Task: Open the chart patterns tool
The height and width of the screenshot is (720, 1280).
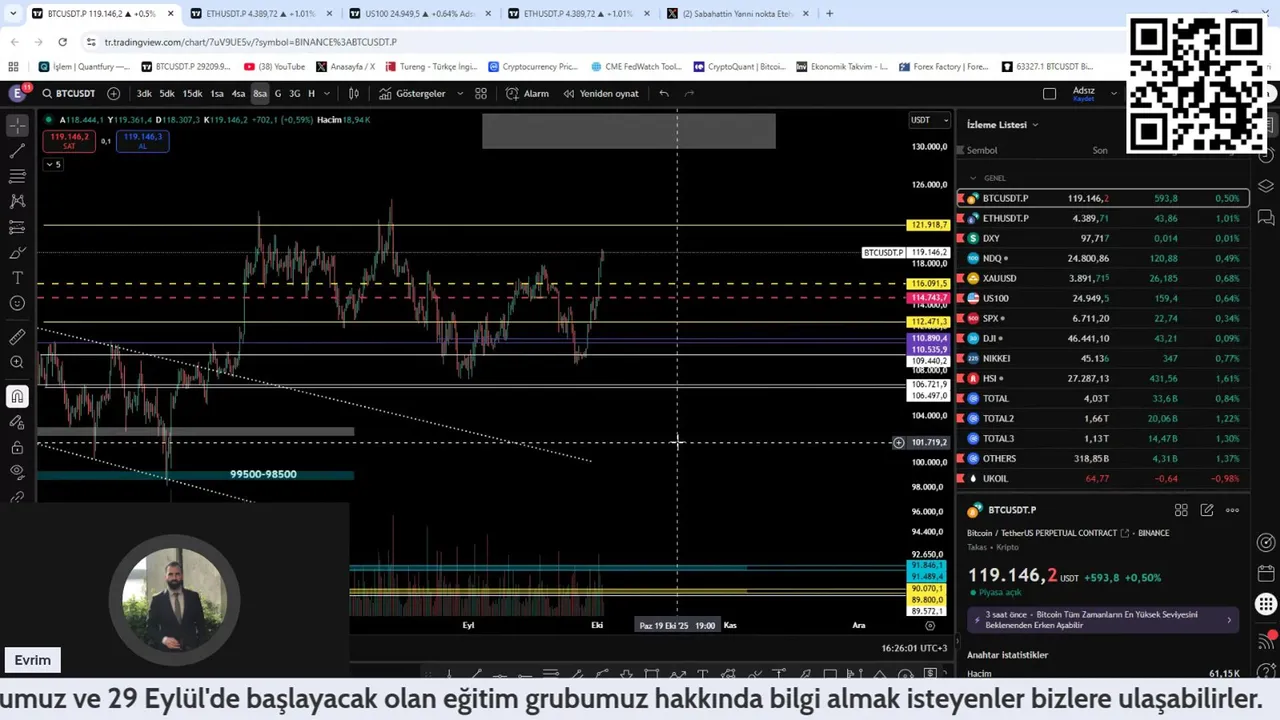Action: pyautogui.click(x=17, y=201)
